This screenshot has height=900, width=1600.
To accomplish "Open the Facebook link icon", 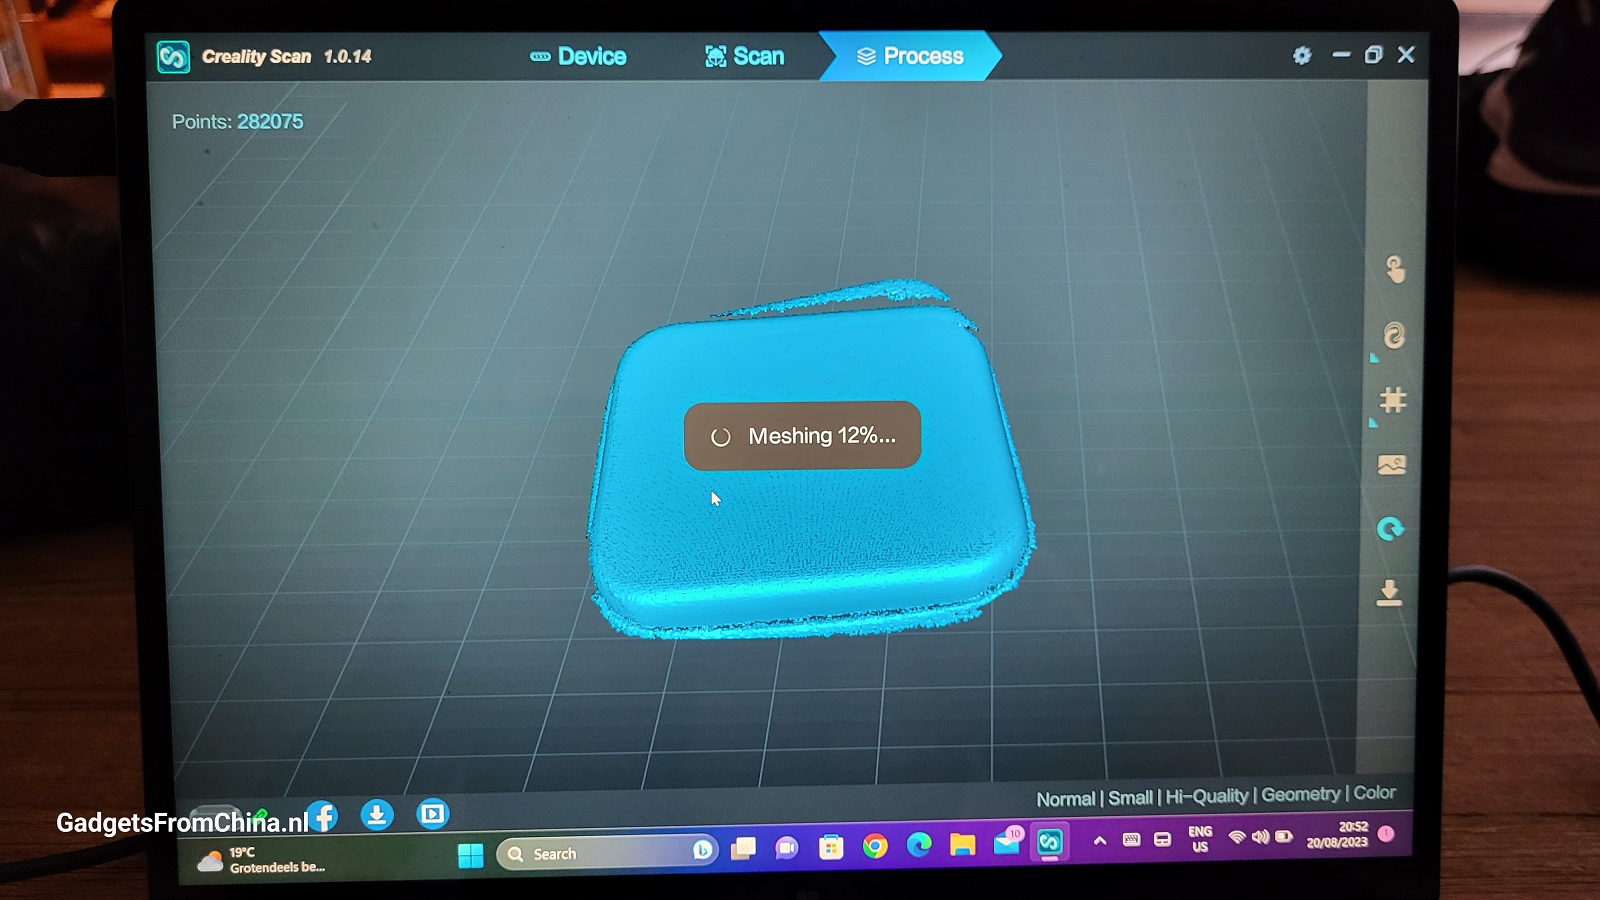I will click(322, 817).
